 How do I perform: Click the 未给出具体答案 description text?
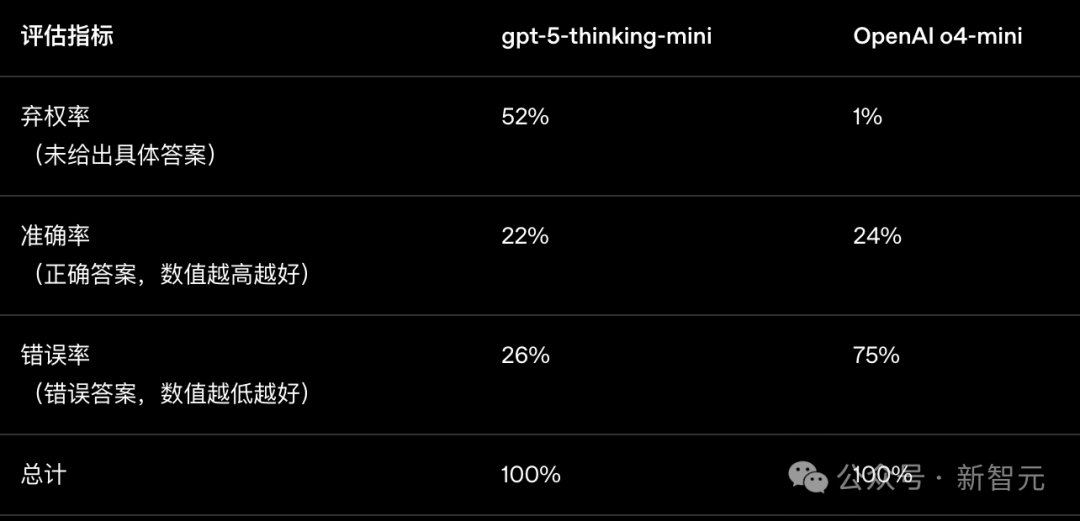pos(125,155)
